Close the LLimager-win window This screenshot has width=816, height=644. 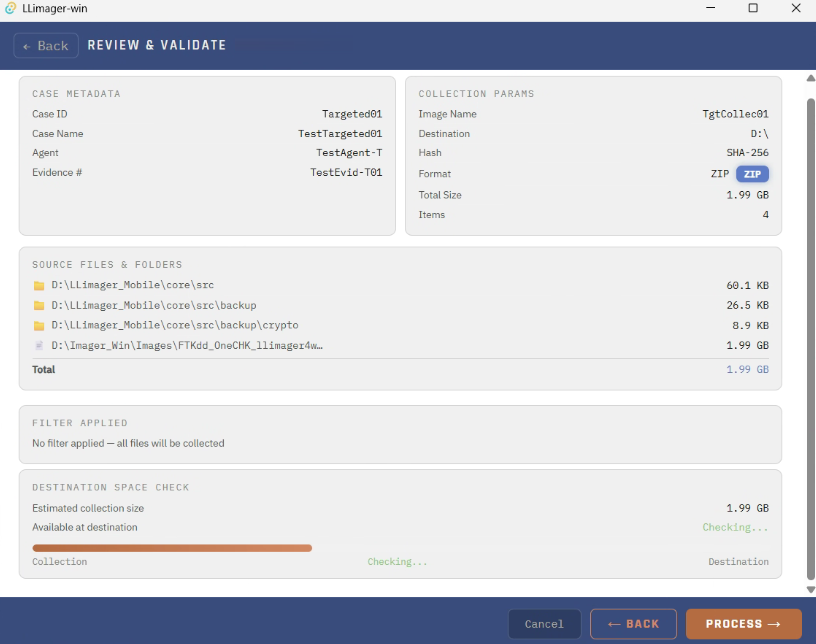click(x=796, y=8)
